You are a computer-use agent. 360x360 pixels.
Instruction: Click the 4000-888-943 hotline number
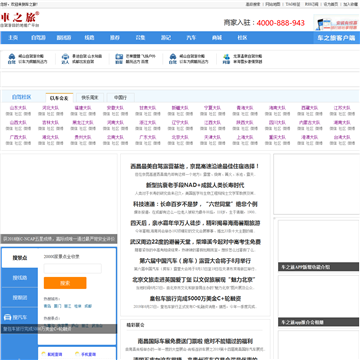pyautogui.click(x=281, y=23)
